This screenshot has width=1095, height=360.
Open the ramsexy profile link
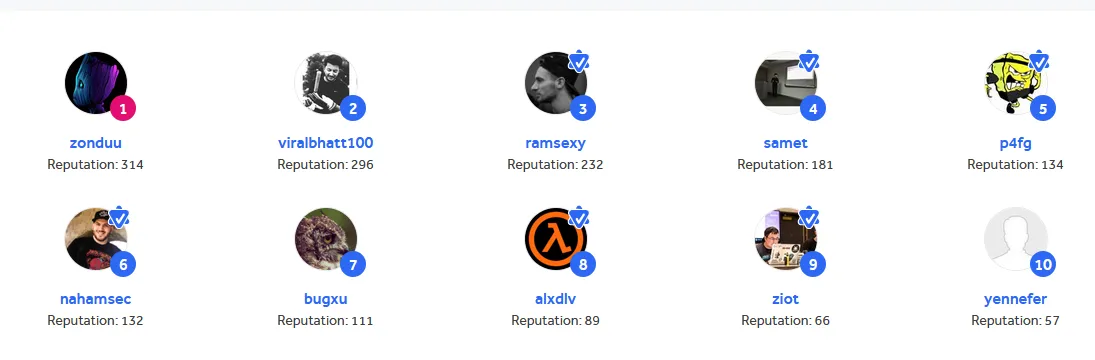[555, 143]
